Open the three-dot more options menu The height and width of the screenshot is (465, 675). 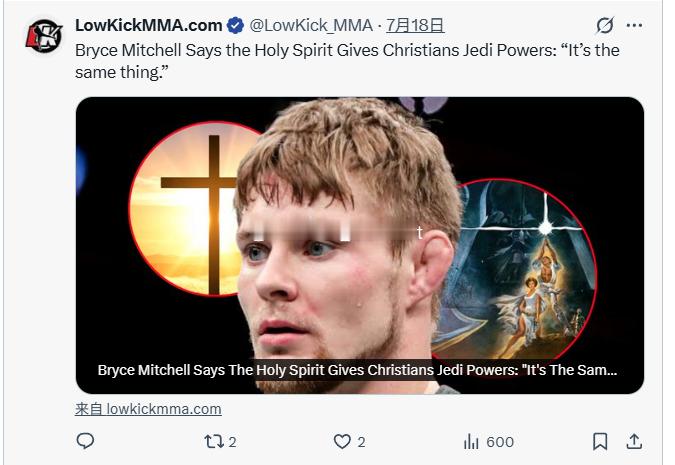pyautogui.click(x=635, y=25)
